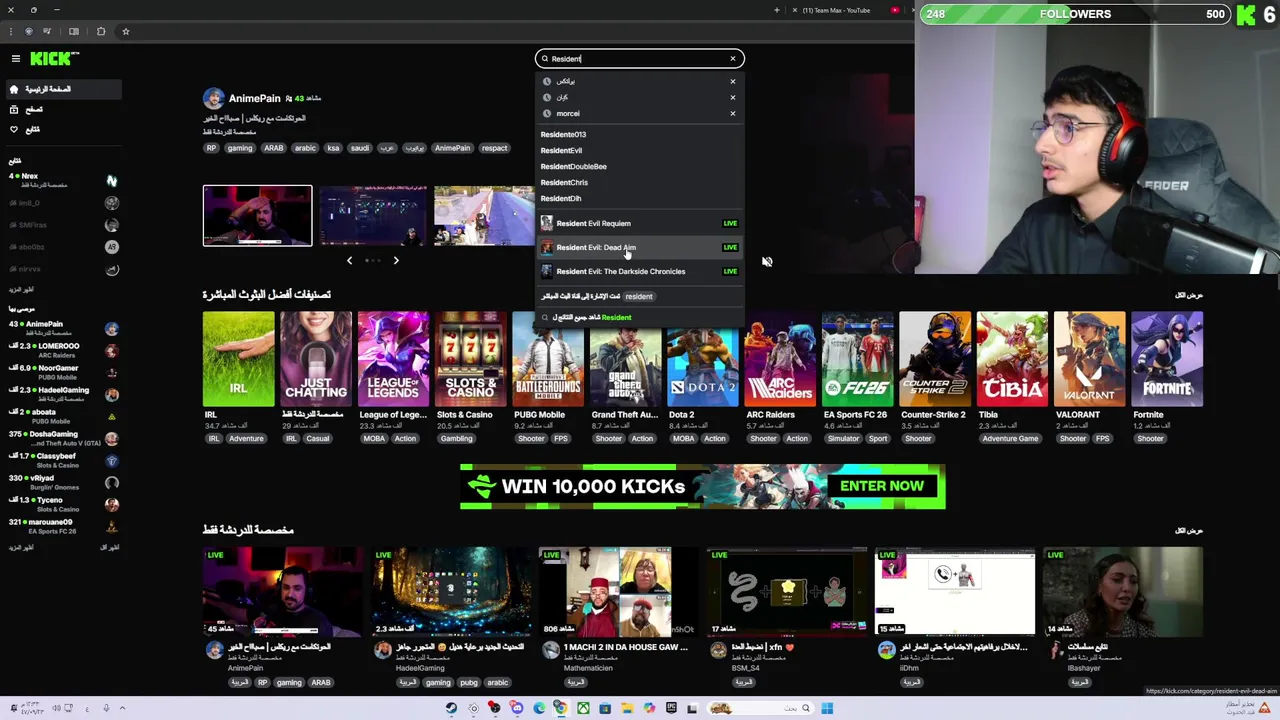
Task: Open a new browser tab
Action: (x=777, y=10)
